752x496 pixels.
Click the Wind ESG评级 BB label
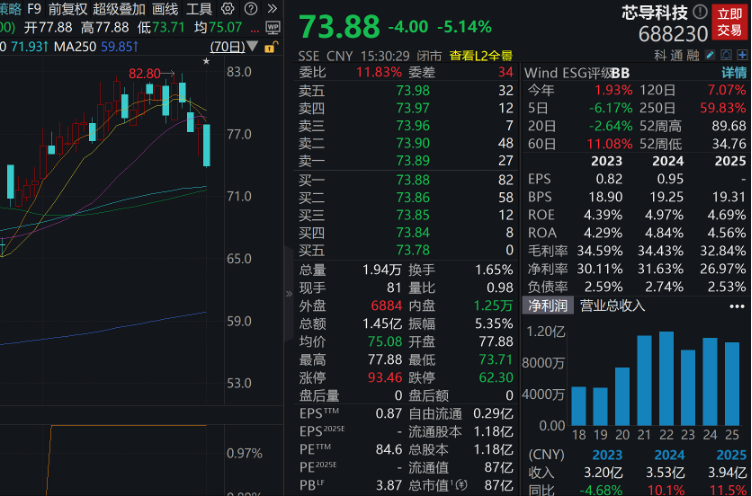pos(577,73)
